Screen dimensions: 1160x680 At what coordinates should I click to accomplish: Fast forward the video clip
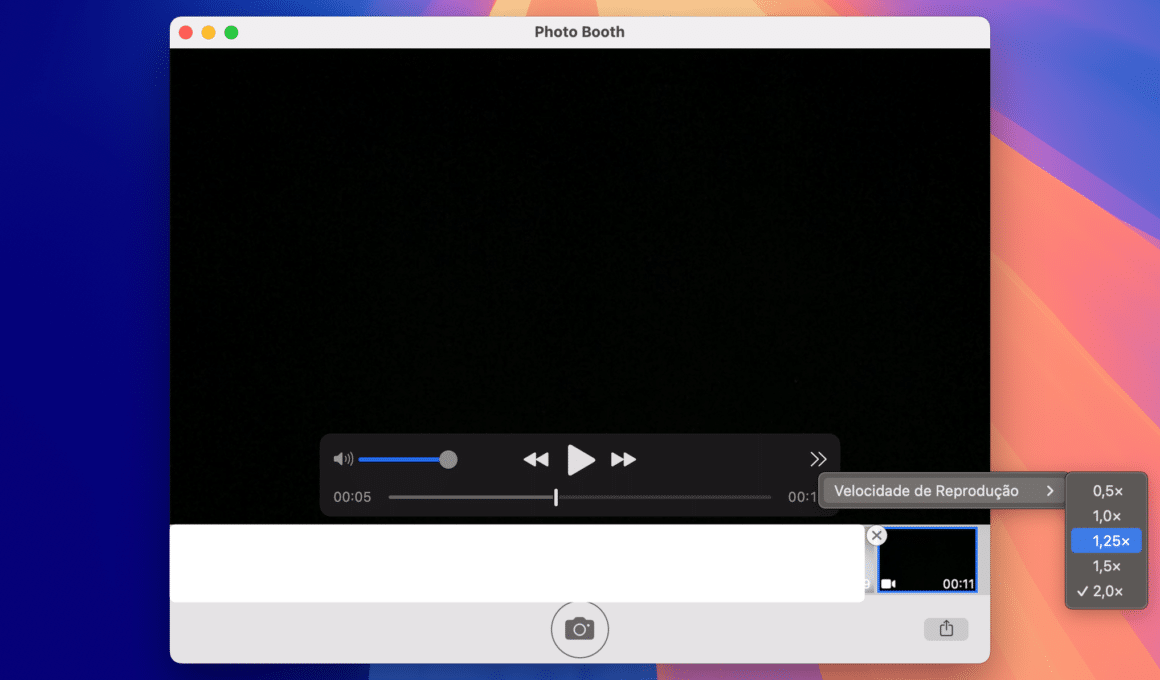pos(624,459)
